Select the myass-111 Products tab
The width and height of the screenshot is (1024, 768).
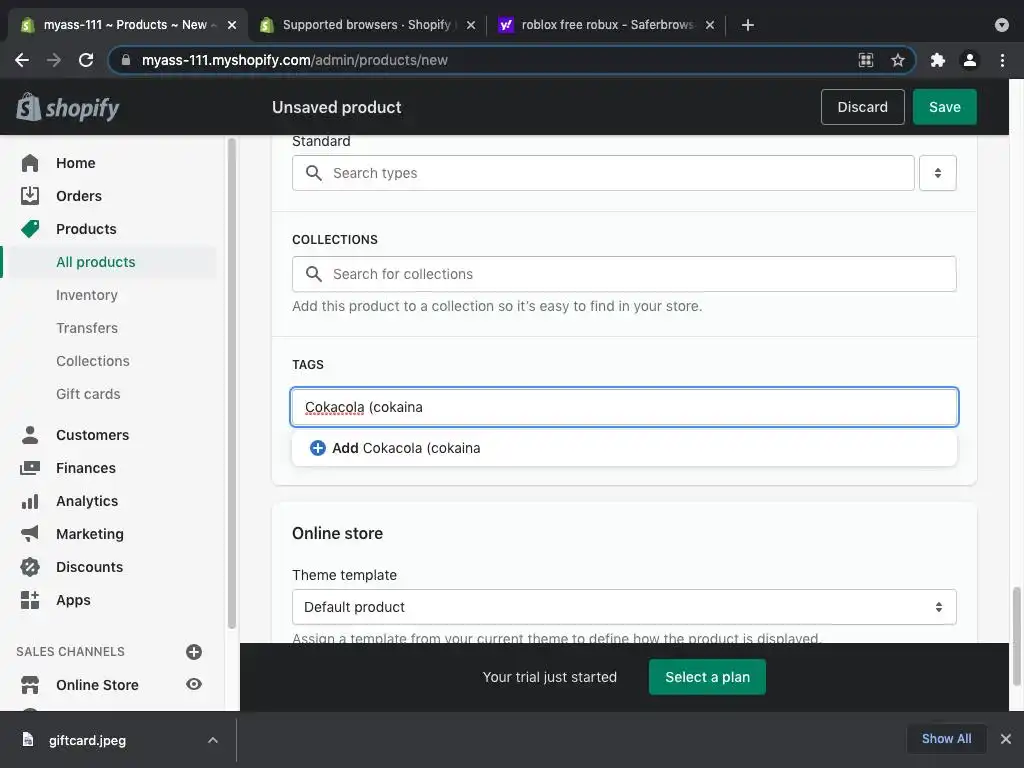[125, 25]
